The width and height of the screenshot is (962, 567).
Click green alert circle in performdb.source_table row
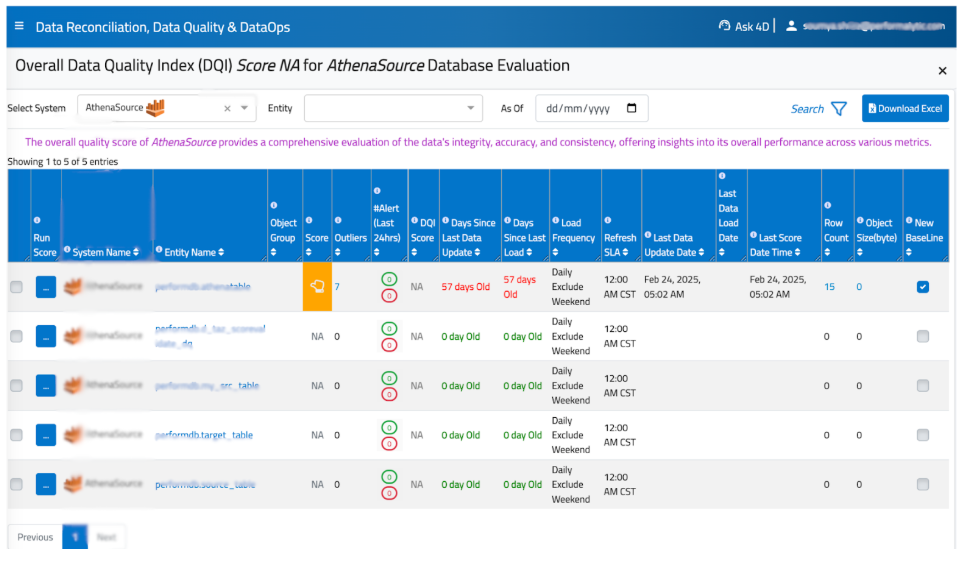(389, 477)
